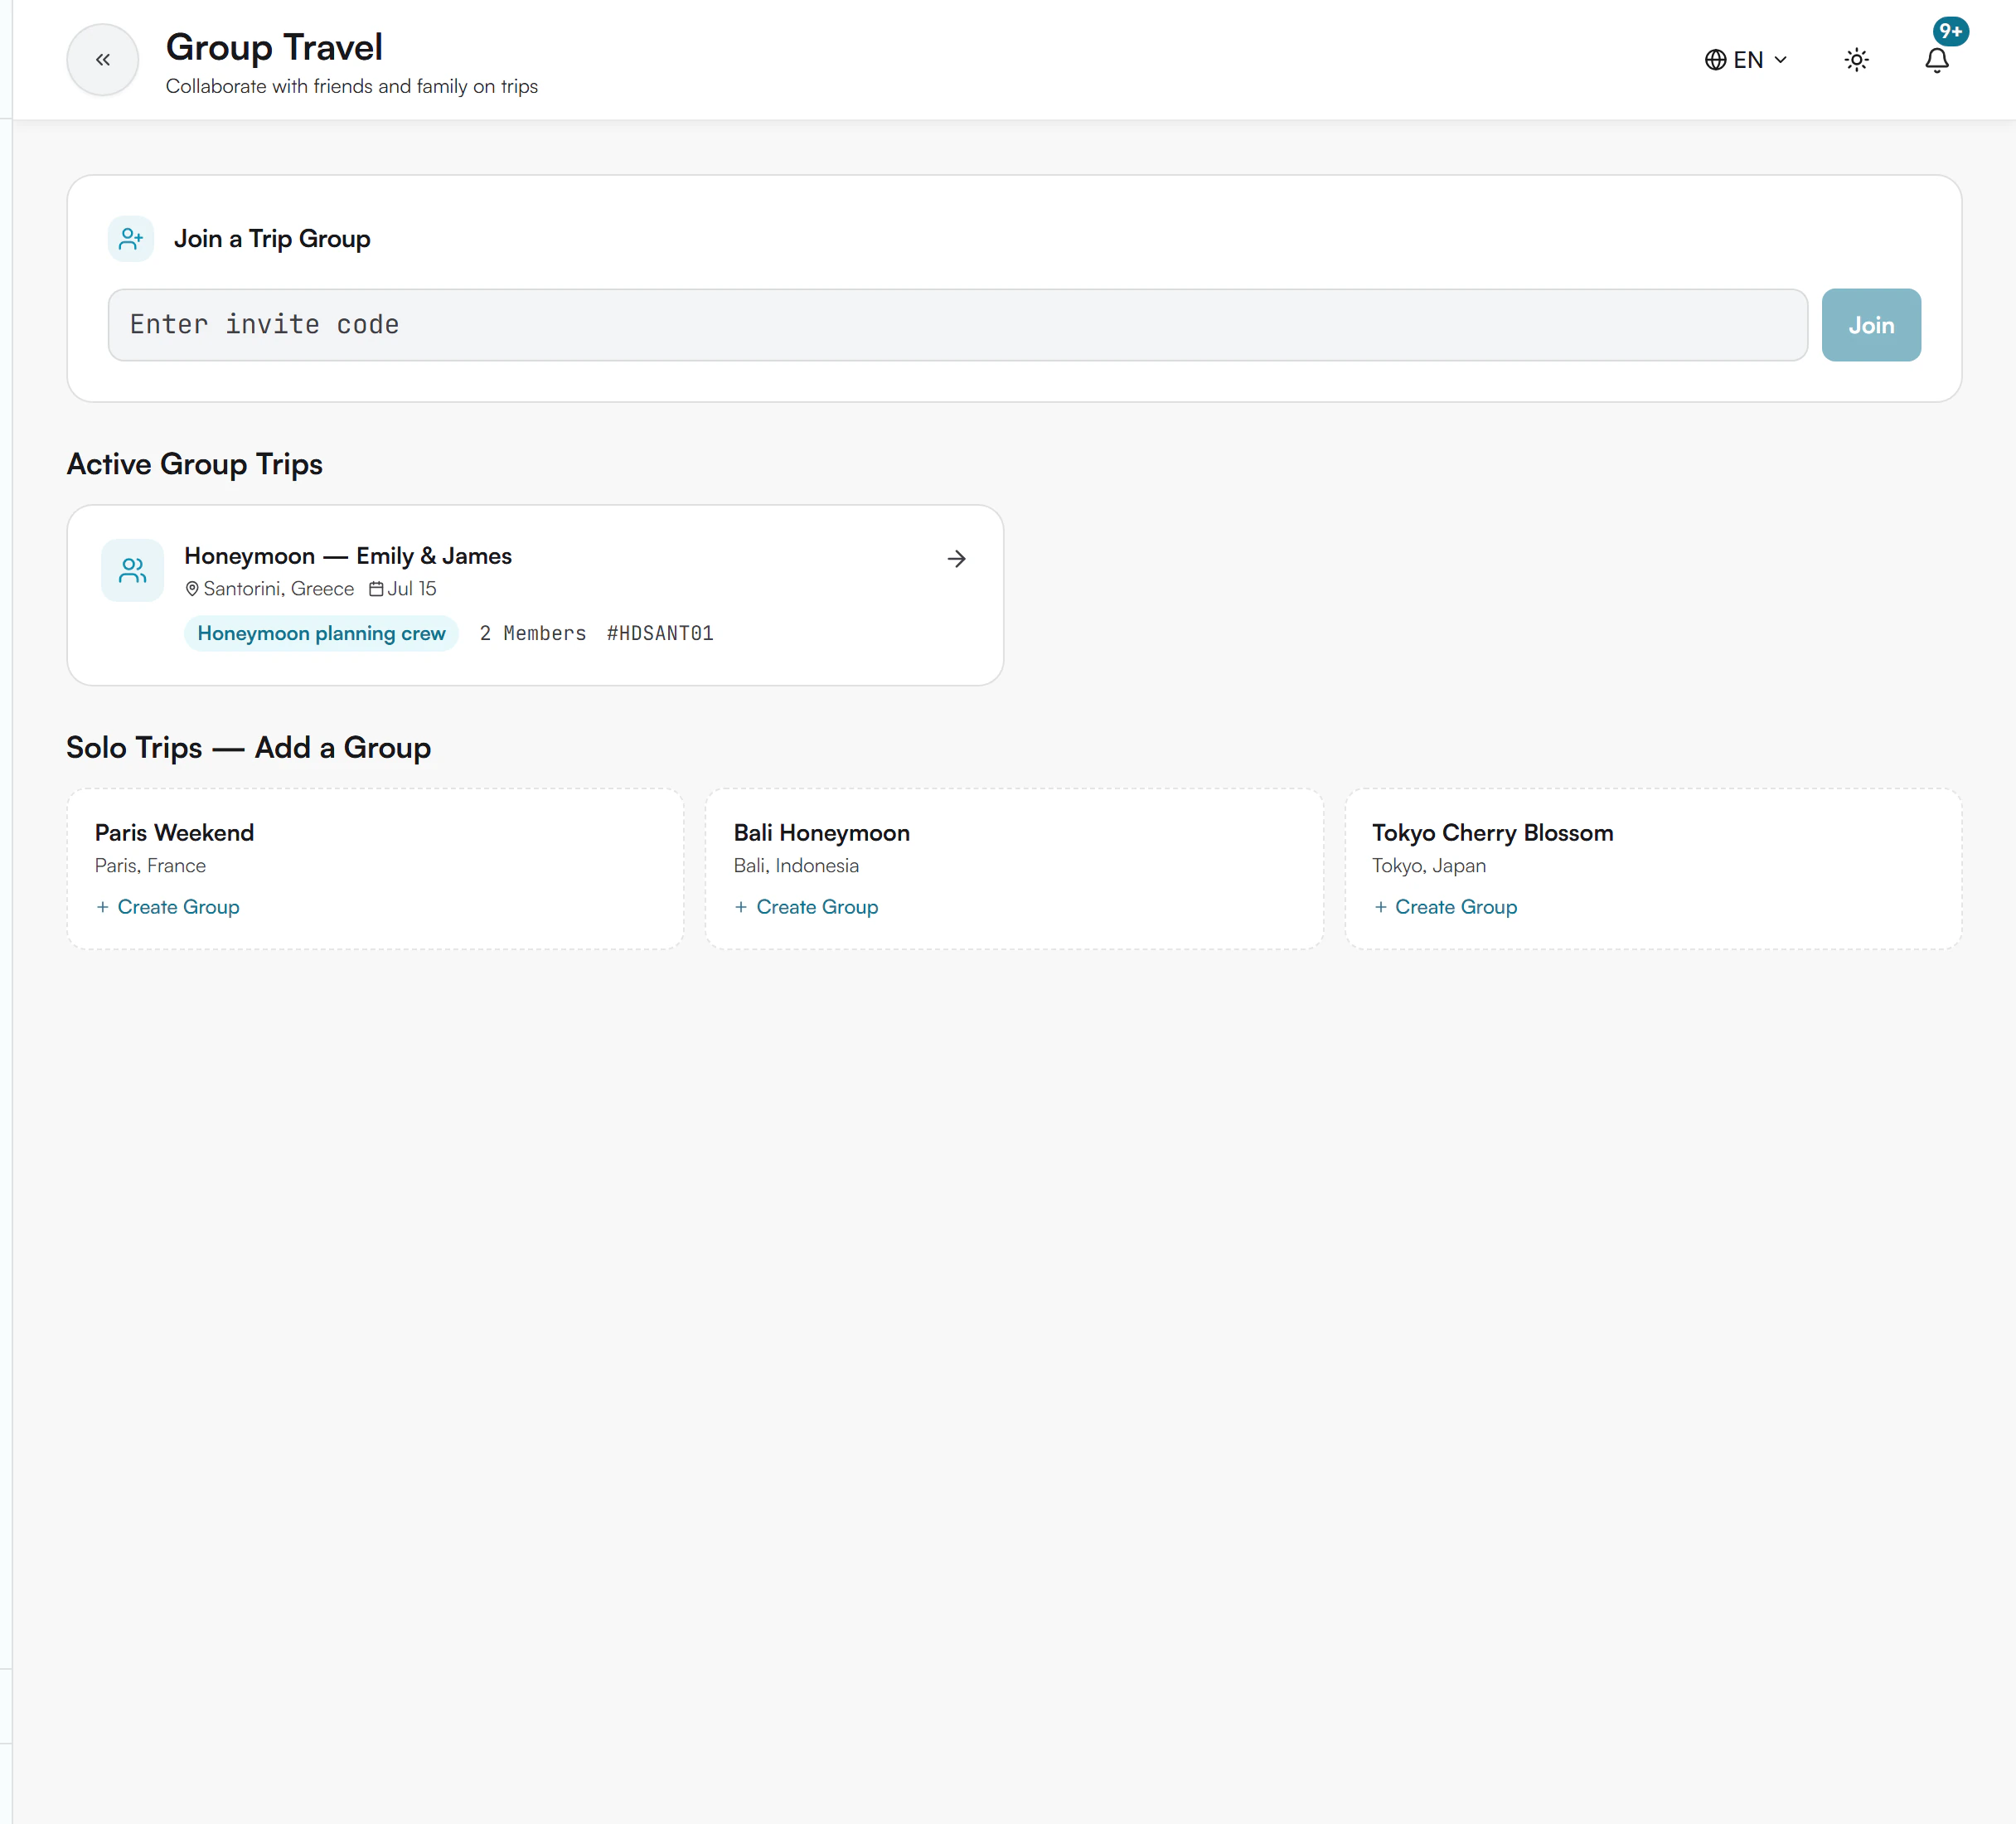This screenshot has width=2016, height=1824.
Task: Click the group members icon on Honeymoon card
Action: (x=132, y=571)
